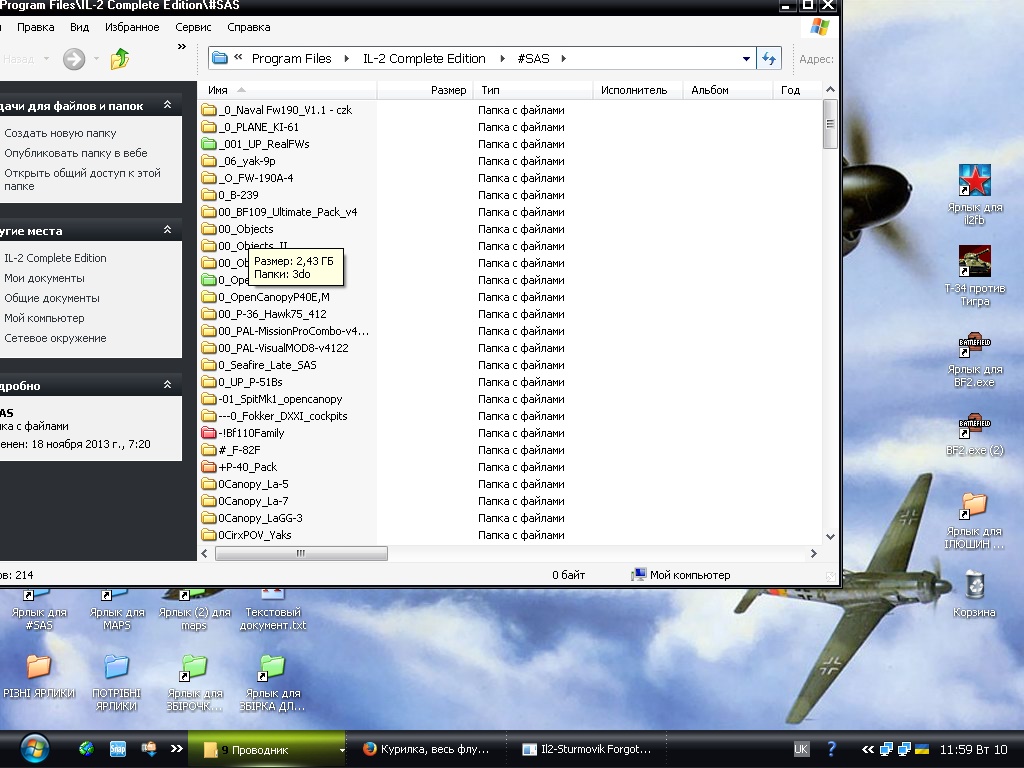The height and width of the screenshot is (768, 1024).
Task: Open the address bar history dropdown
Action: click(746, 59)
